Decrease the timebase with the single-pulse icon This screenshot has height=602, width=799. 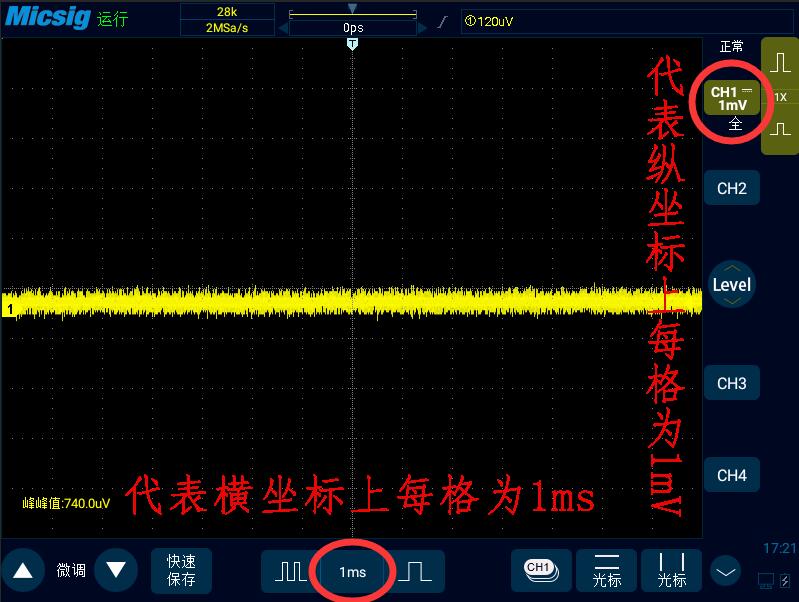[x=415, y=571]
